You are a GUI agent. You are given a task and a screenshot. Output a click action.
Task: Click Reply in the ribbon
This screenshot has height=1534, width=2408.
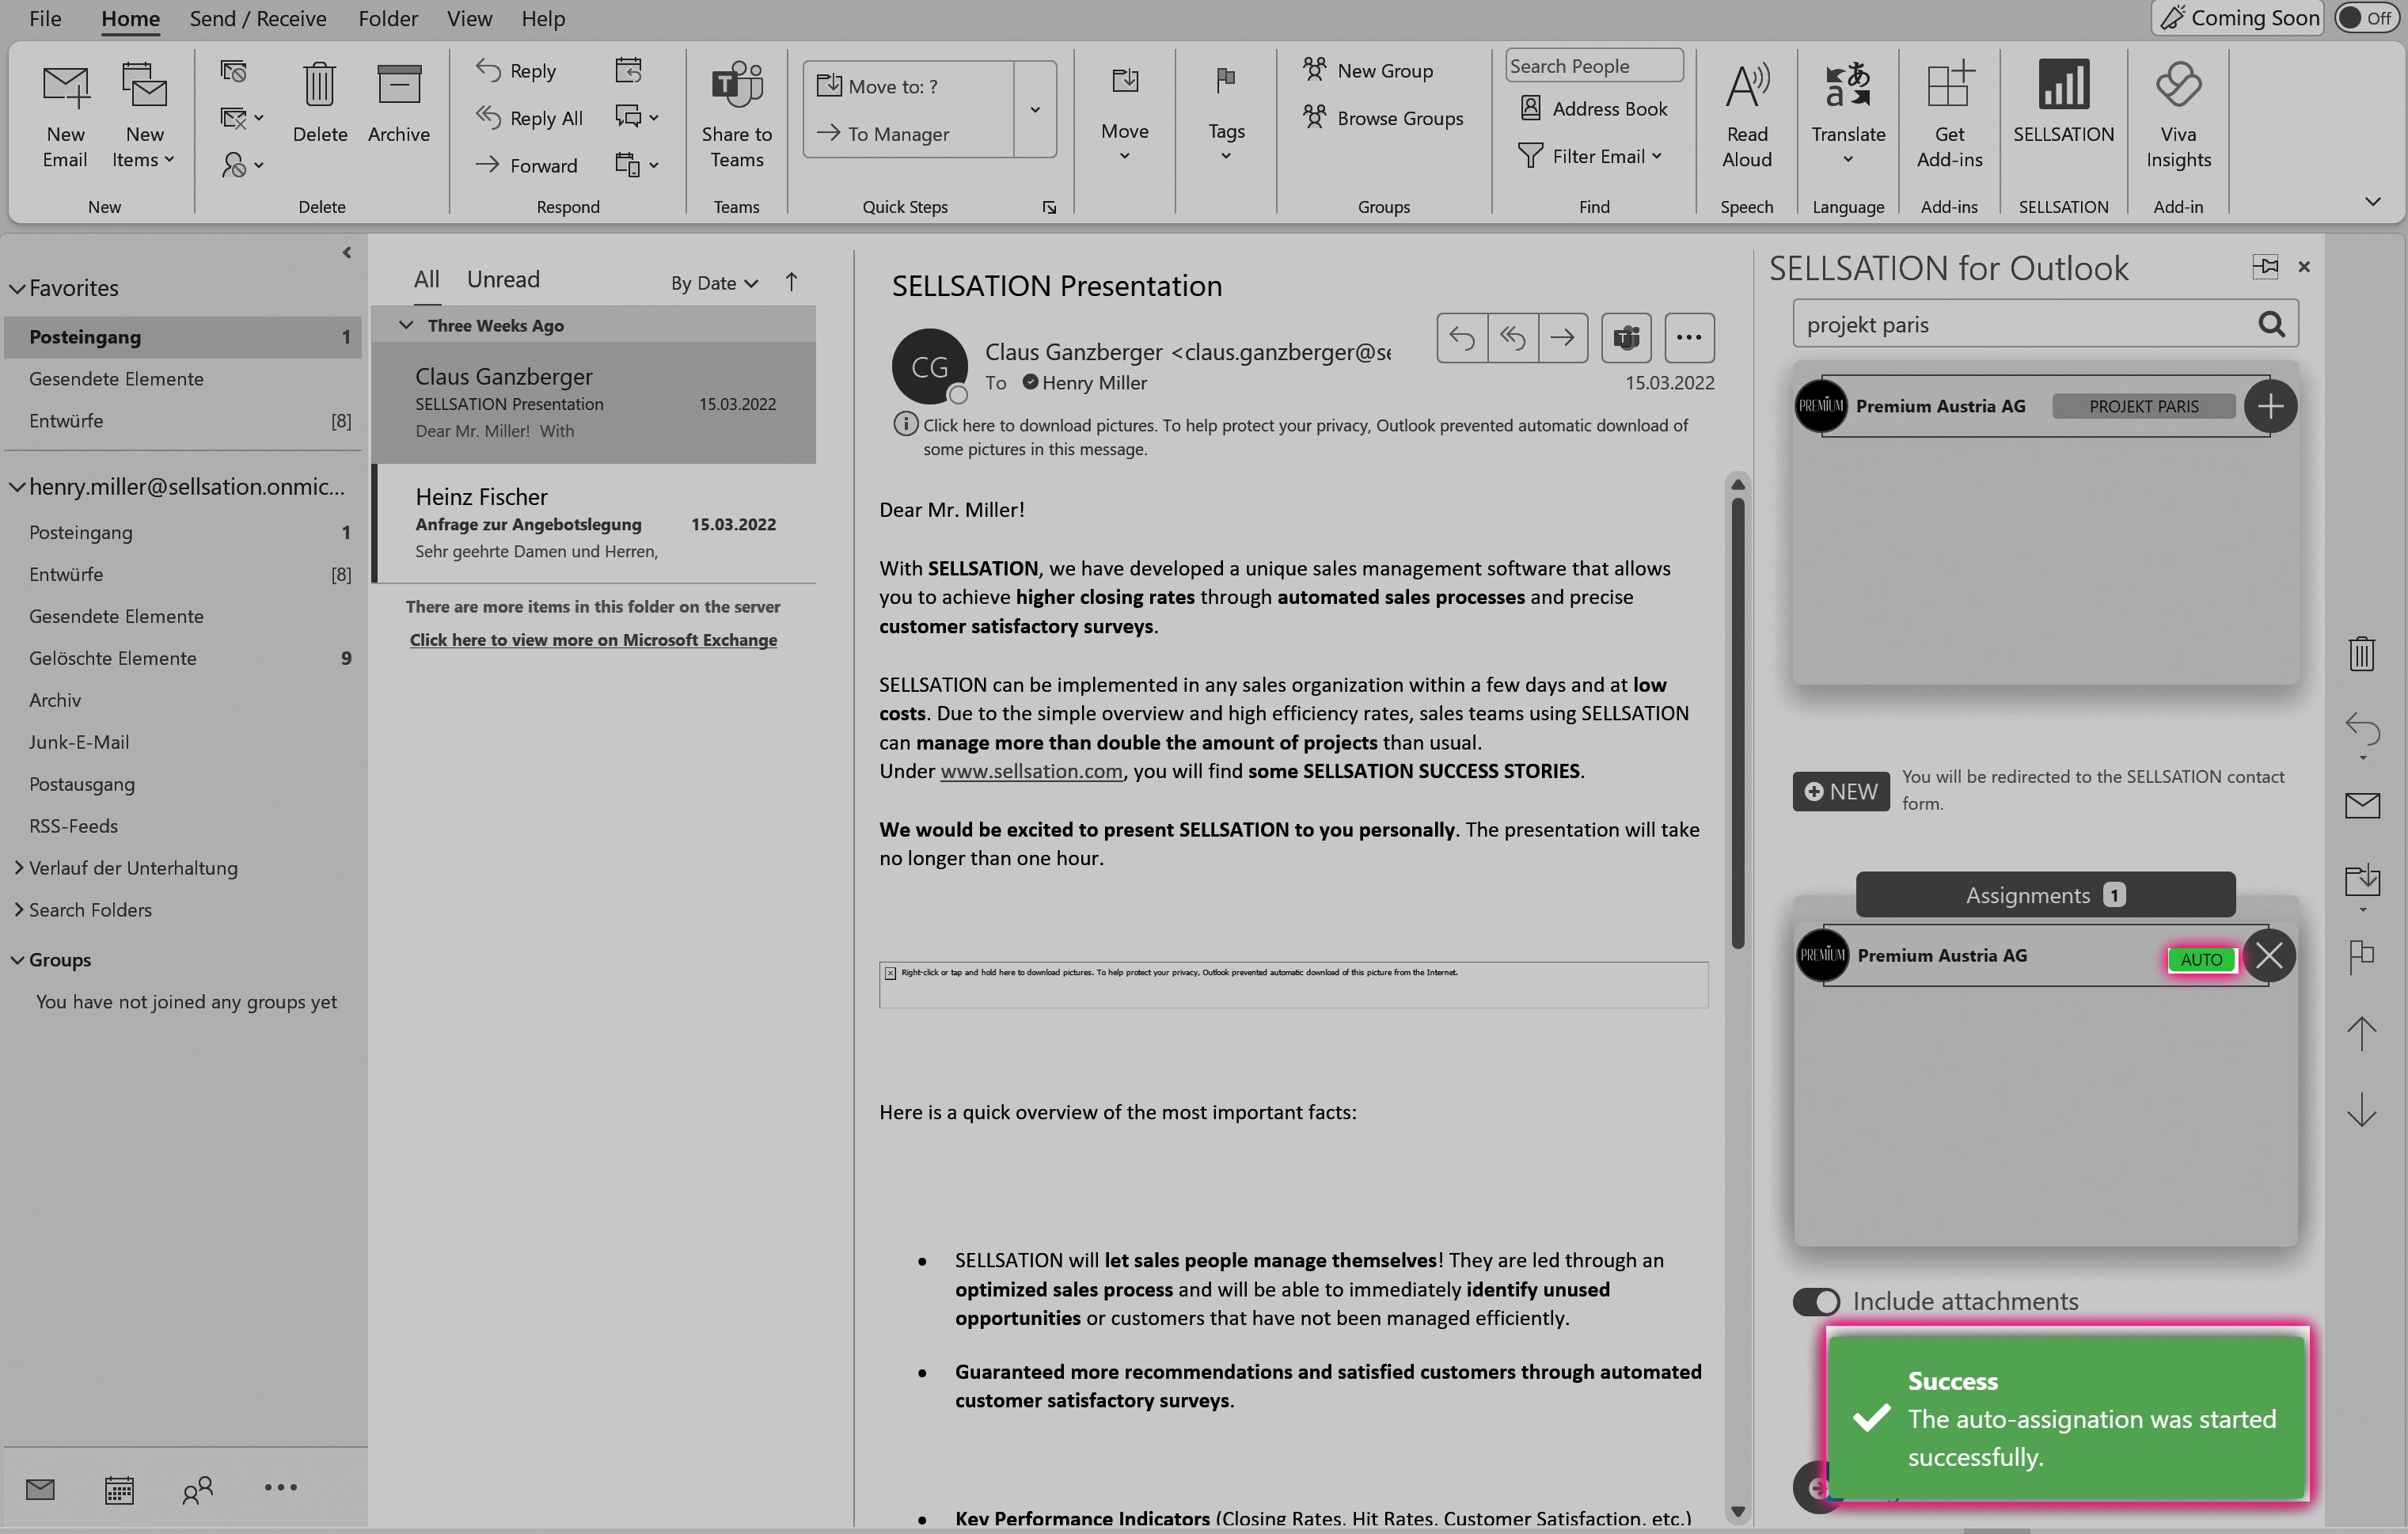coord(516,70)
